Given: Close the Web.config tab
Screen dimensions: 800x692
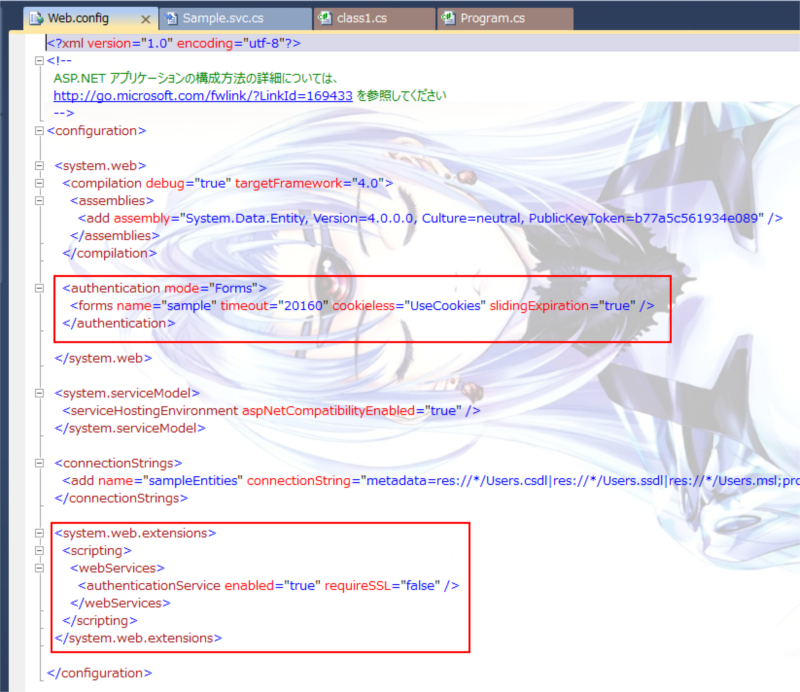Looking at the screenshot, I should tap(145, 19).
